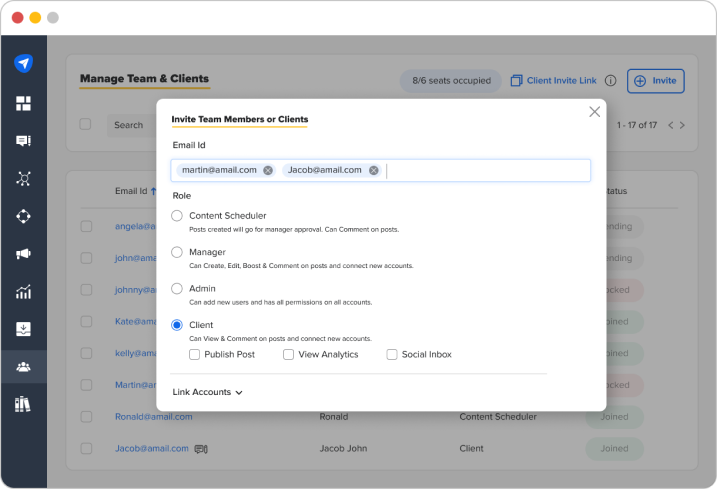Open the dashboard grid icon in sidebar

(x=23, y=103)
